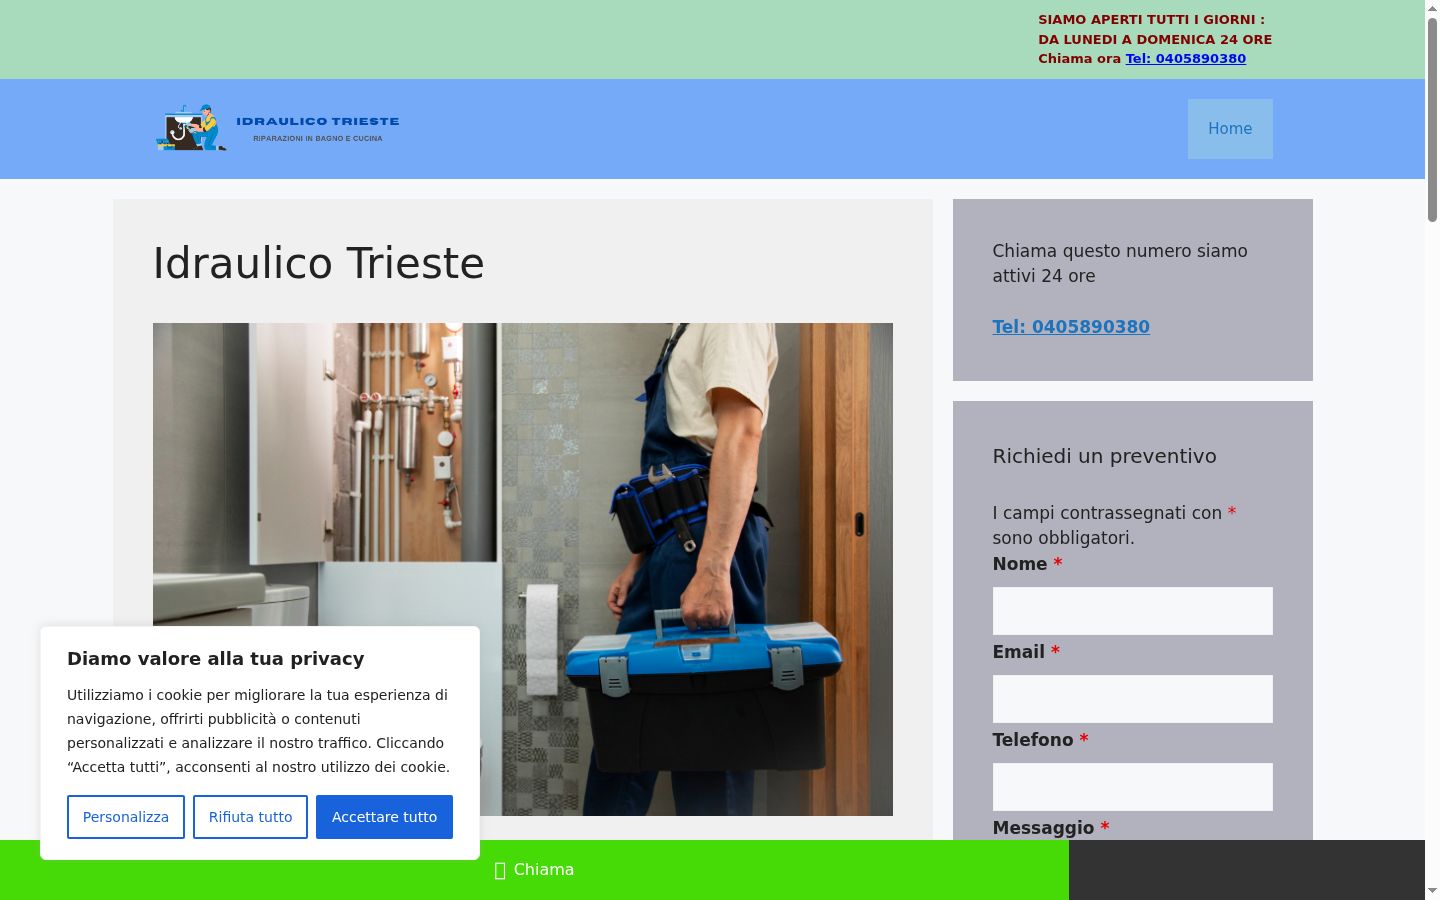Viewport: 1440px width, 900px height.
Task: Click the scrollbar up arrow
Action: (1432, 8)
